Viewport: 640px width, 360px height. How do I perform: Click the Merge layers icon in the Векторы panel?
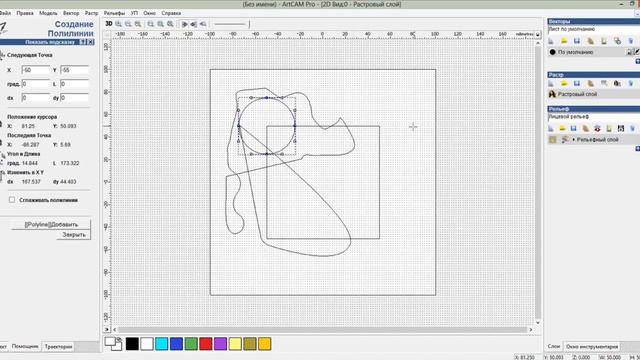617,41
